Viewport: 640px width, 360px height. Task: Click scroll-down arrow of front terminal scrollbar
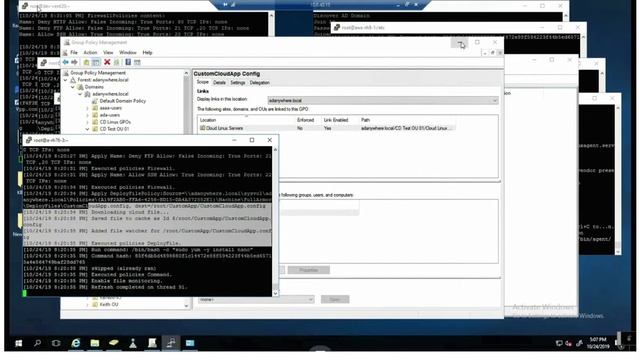[x=275, y=293]
